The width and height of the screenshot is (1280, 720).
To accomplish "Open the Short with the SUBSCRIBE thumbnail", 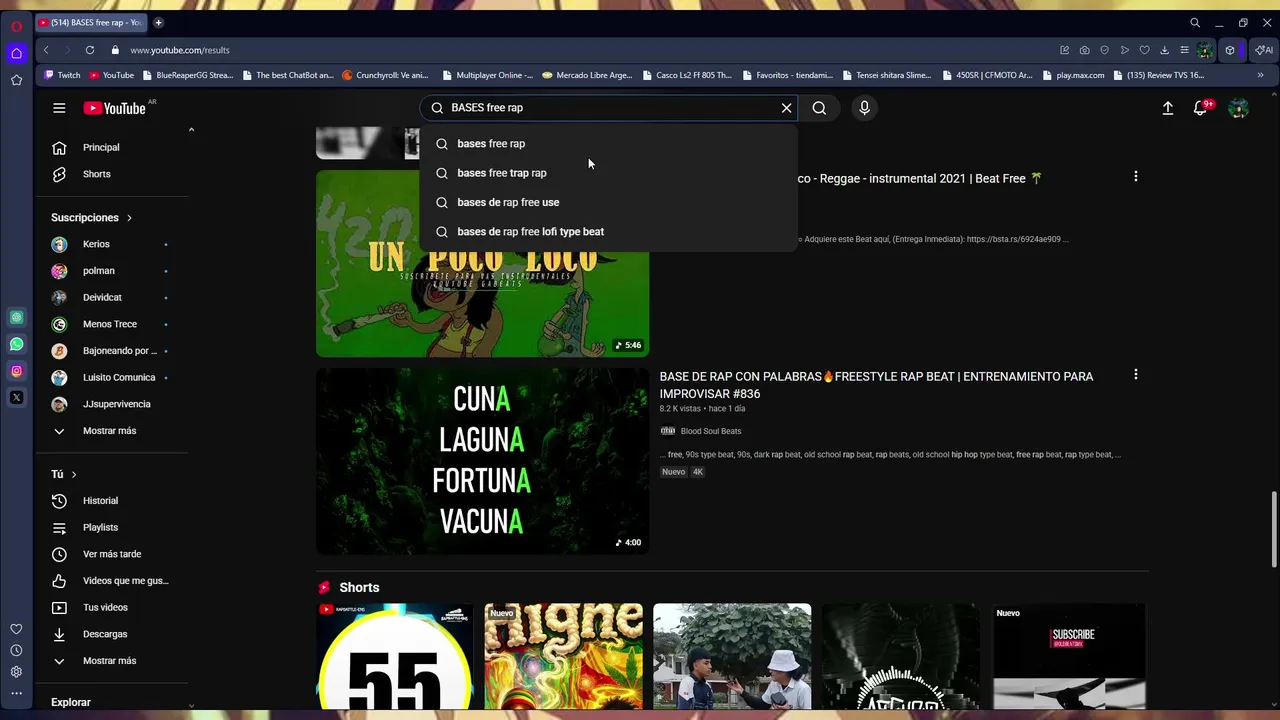I will [1069, 656].
